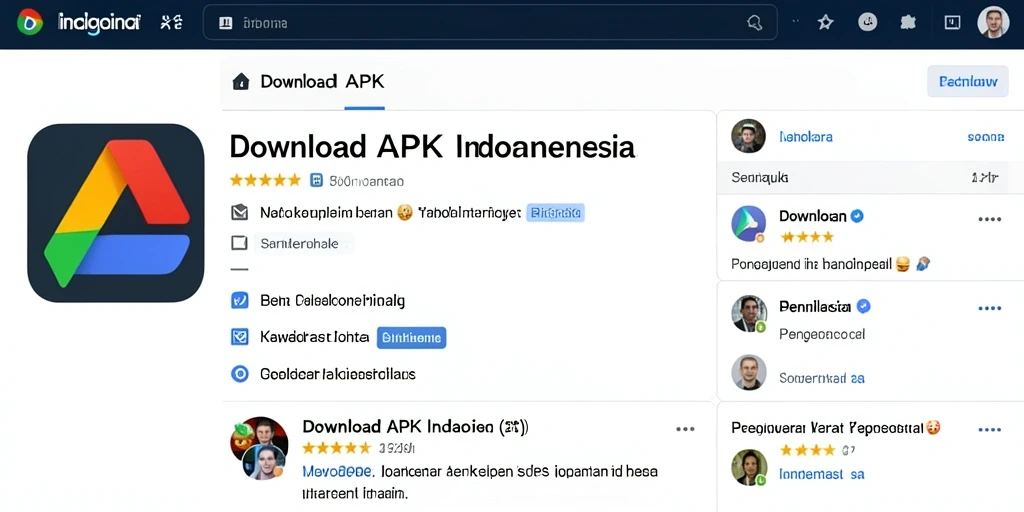This screenshot has height=512, width=1024.
Task: Click the Pennllasiat user avatar
Action: [x=748, y=313]
